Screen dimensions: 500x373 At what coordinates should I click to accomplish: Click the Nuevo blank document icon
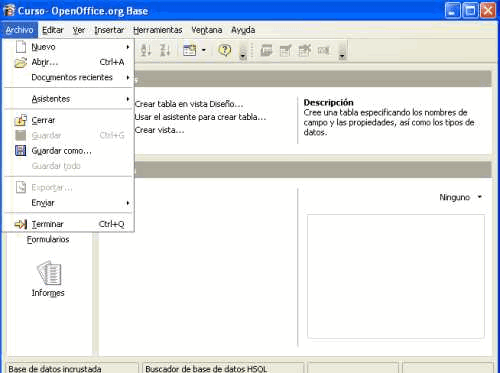21,47
